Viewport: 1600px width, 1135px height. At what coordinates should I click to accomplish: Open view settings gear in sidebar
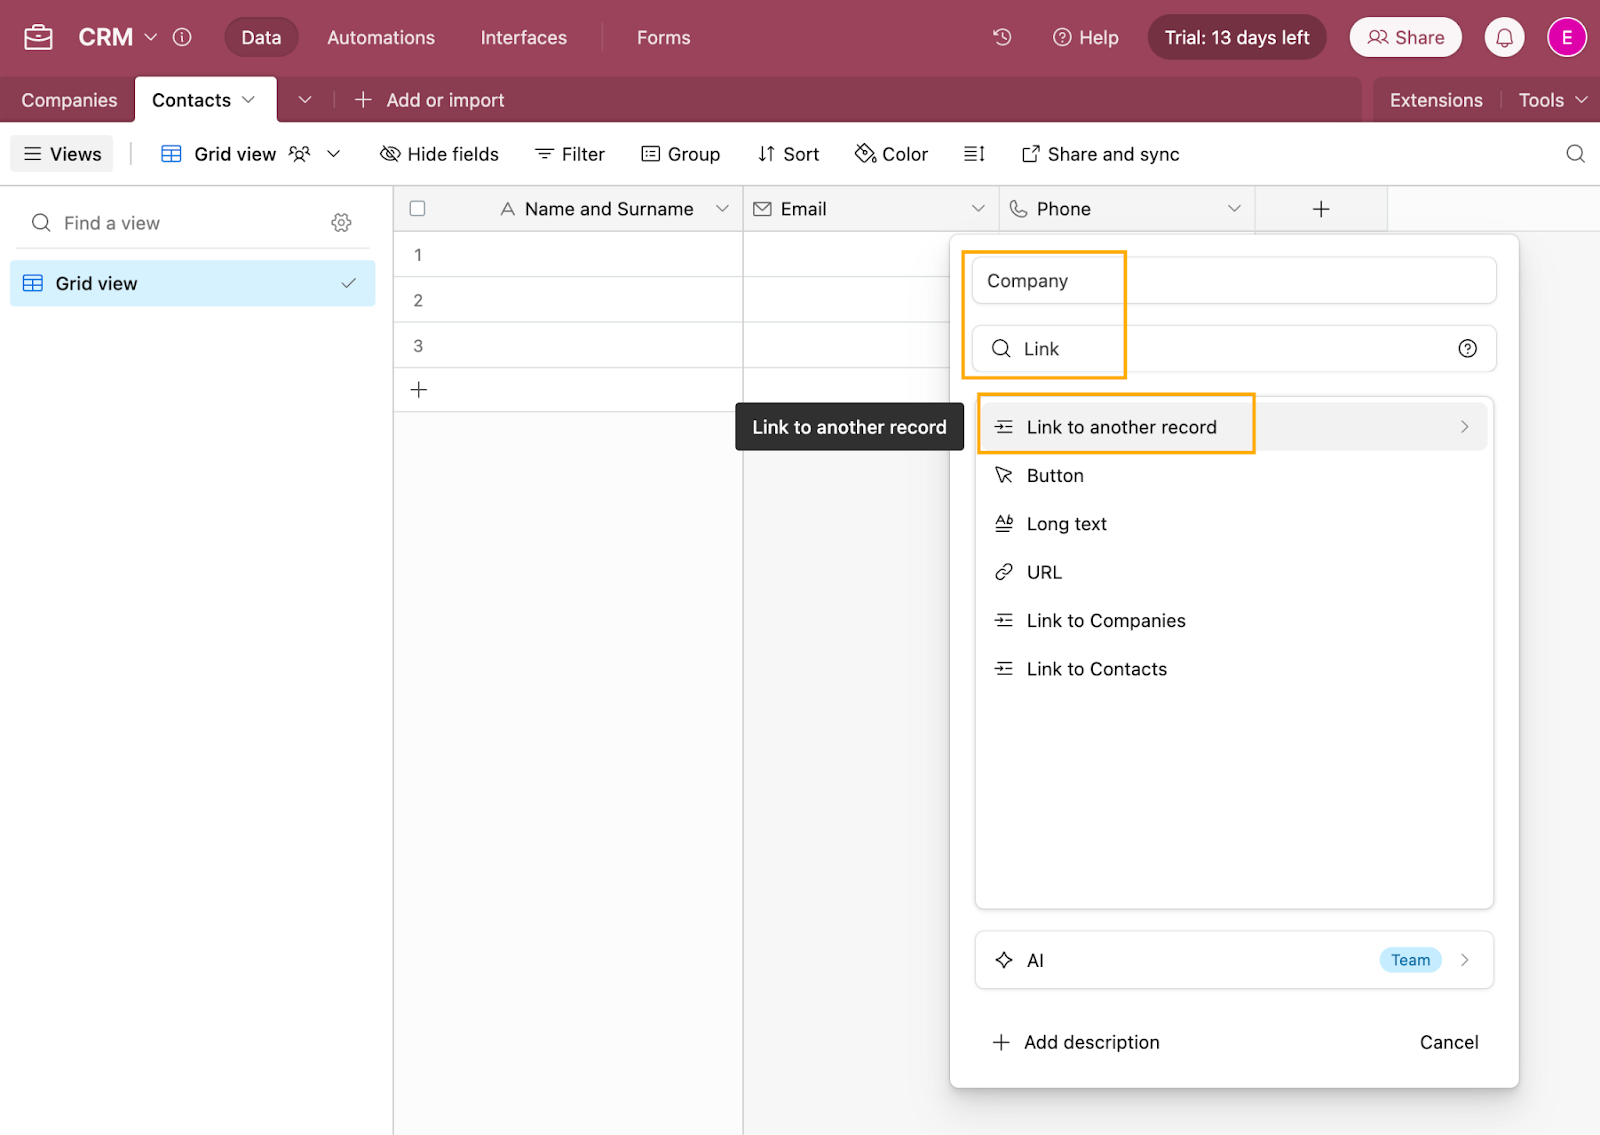point(341,223)
